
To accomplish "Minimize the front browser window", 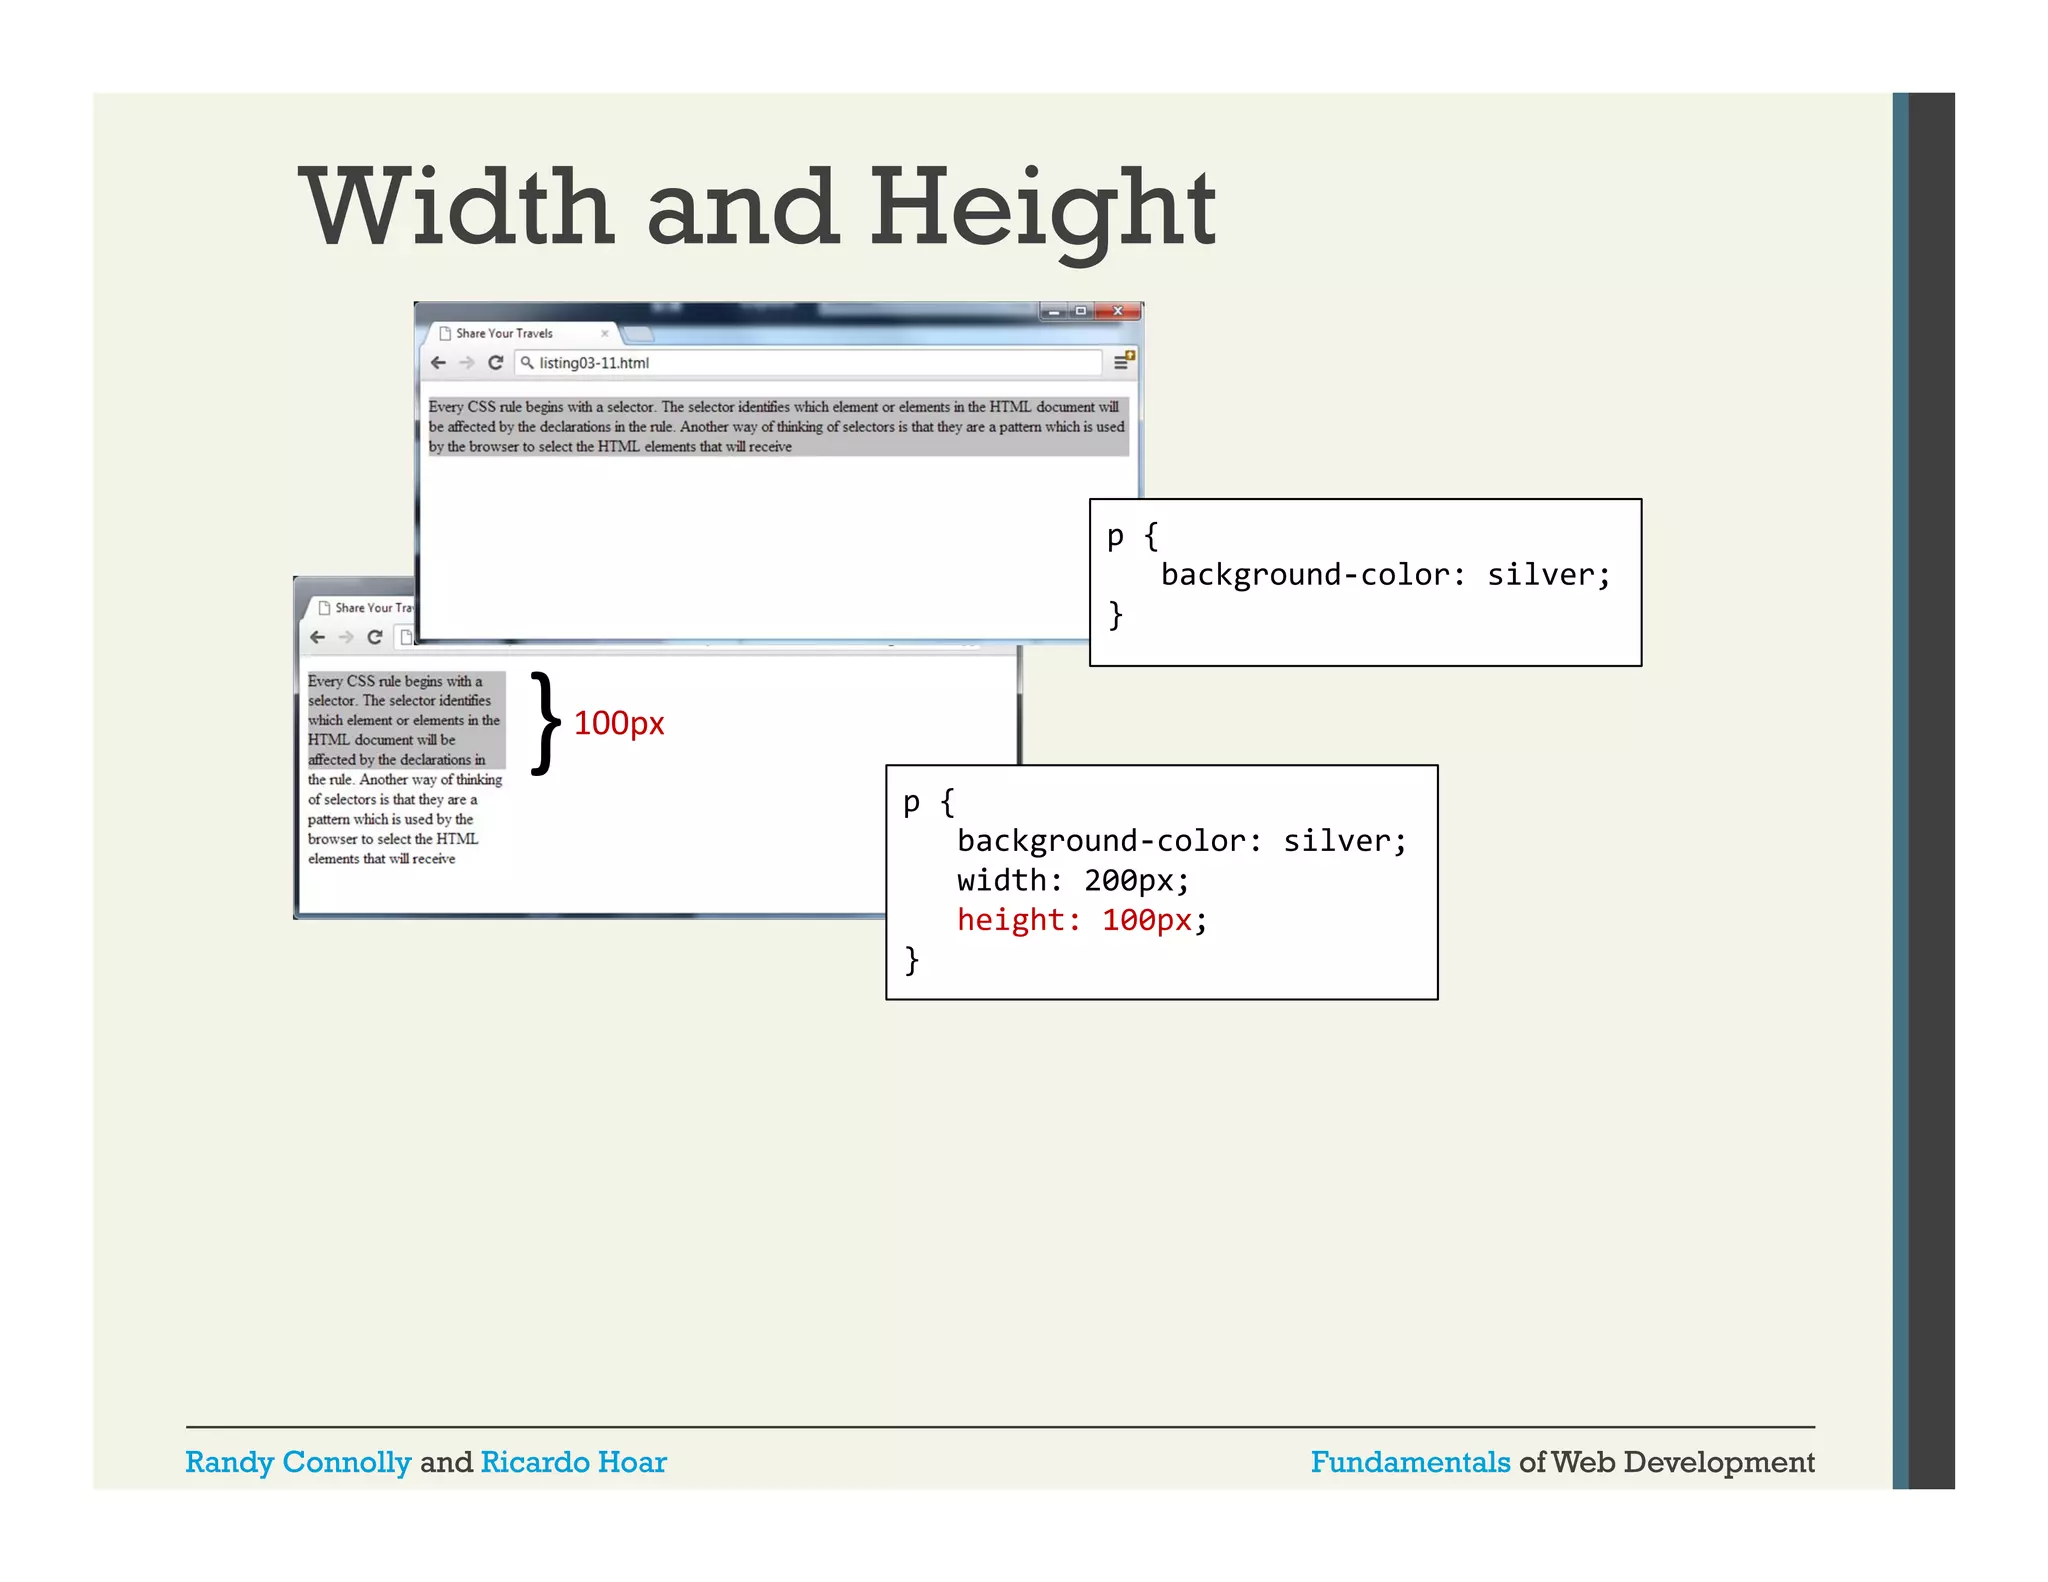I will click(1053, 311).
